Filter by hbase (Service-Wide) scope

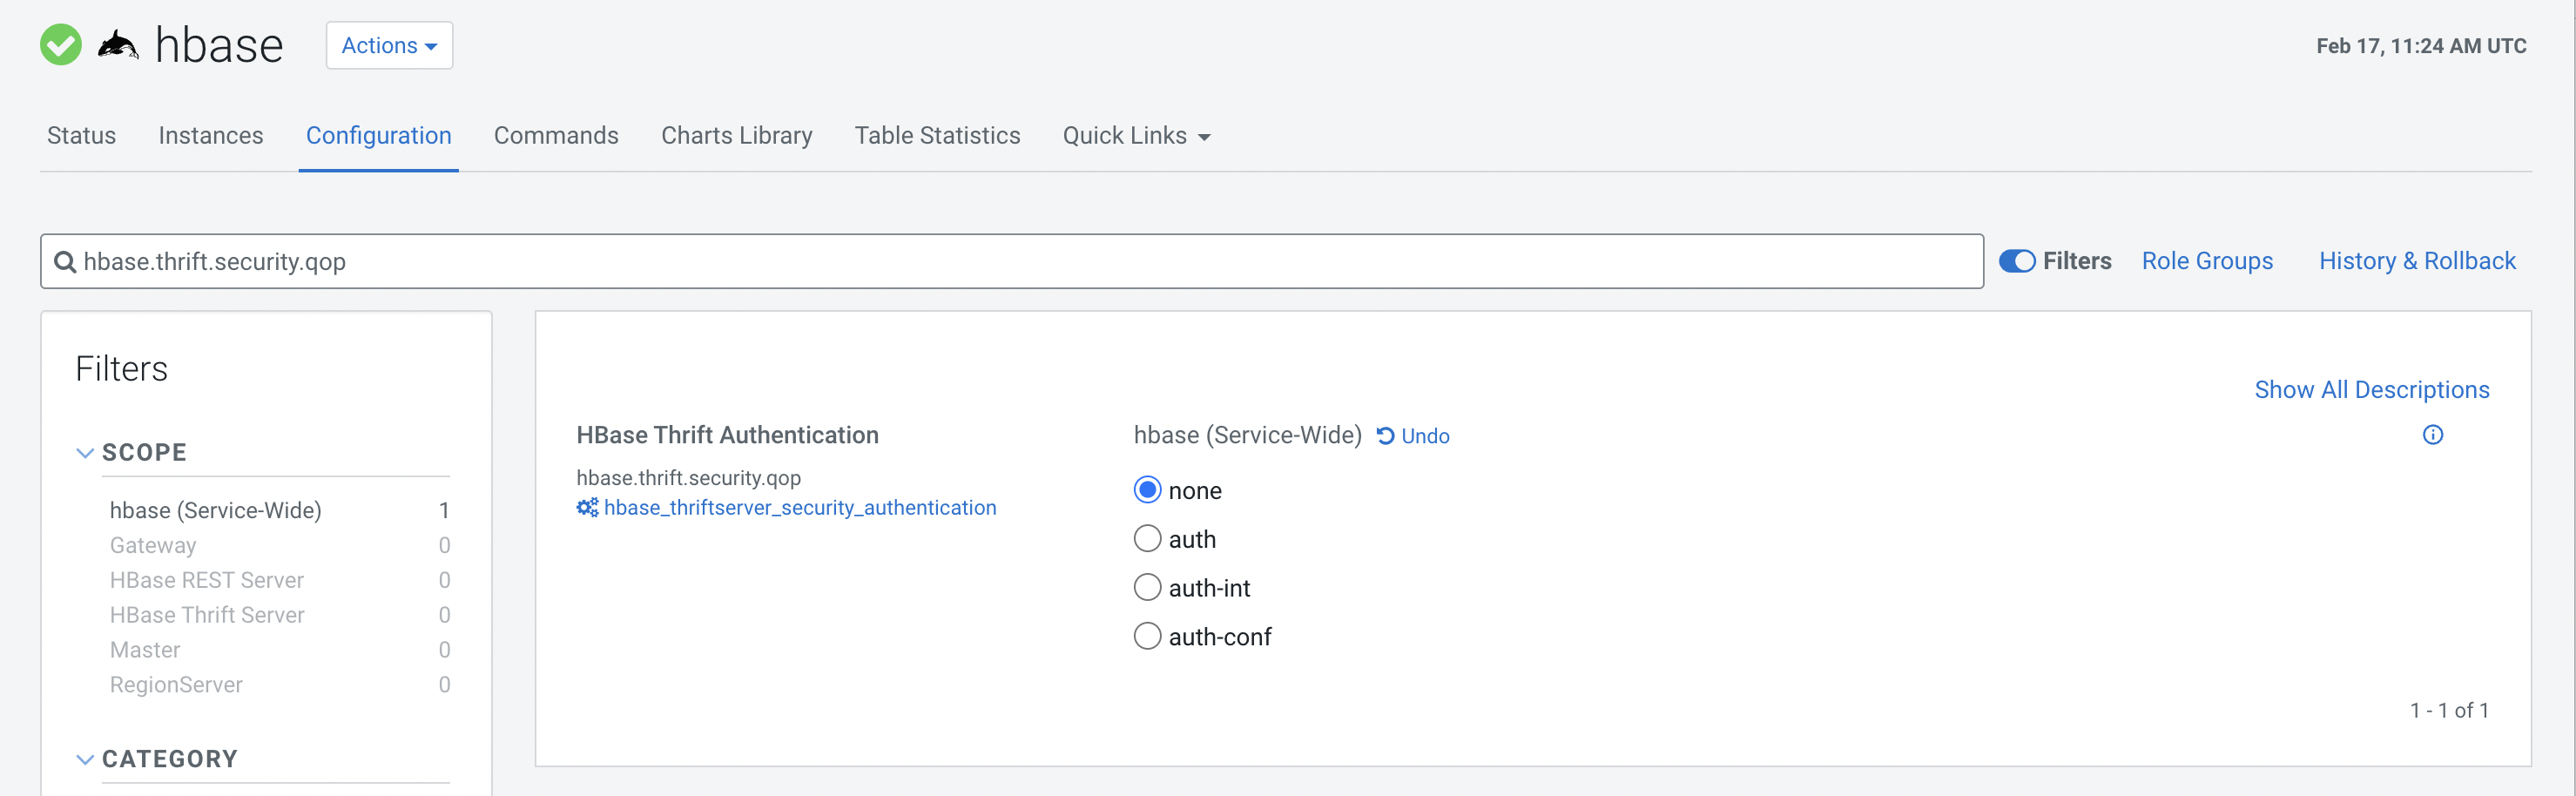pyautogui.click(x=216, y=511)
